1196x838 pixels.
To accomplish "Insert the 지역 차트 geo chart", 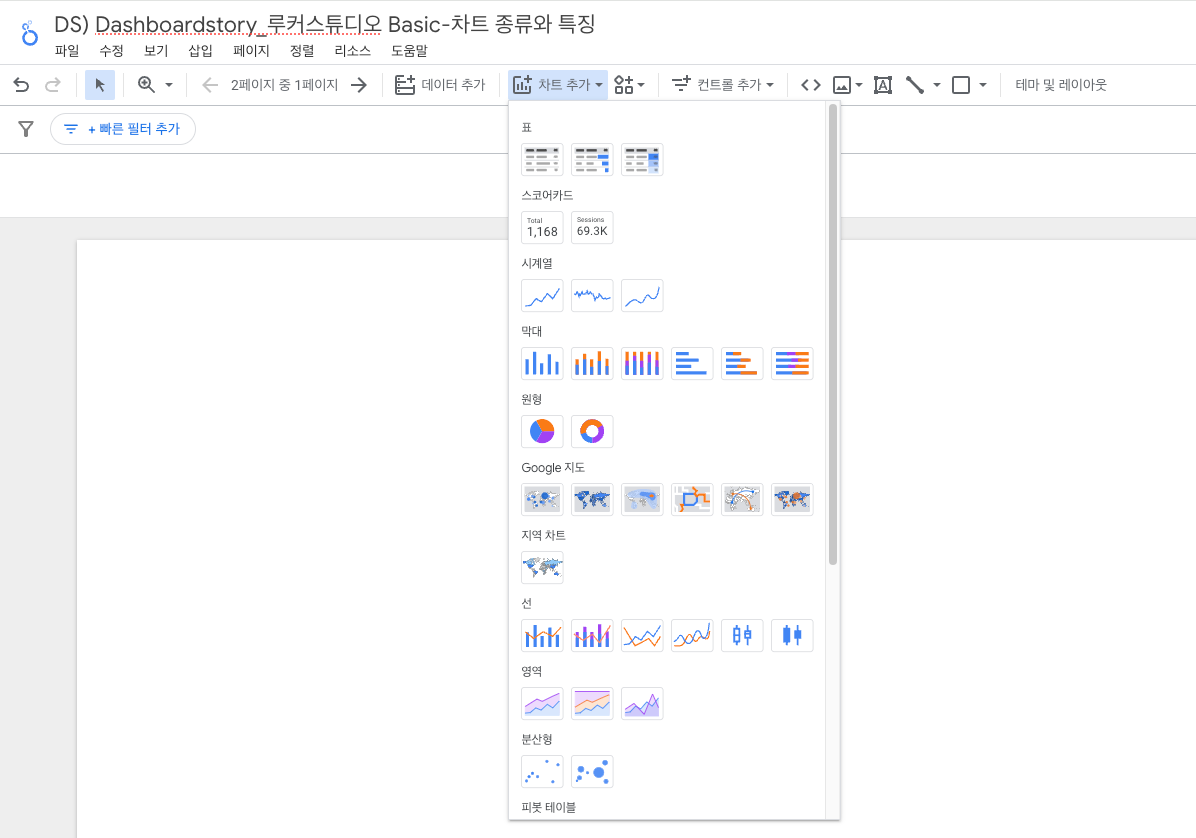I will pyautogui.click(x=542, y=567).
